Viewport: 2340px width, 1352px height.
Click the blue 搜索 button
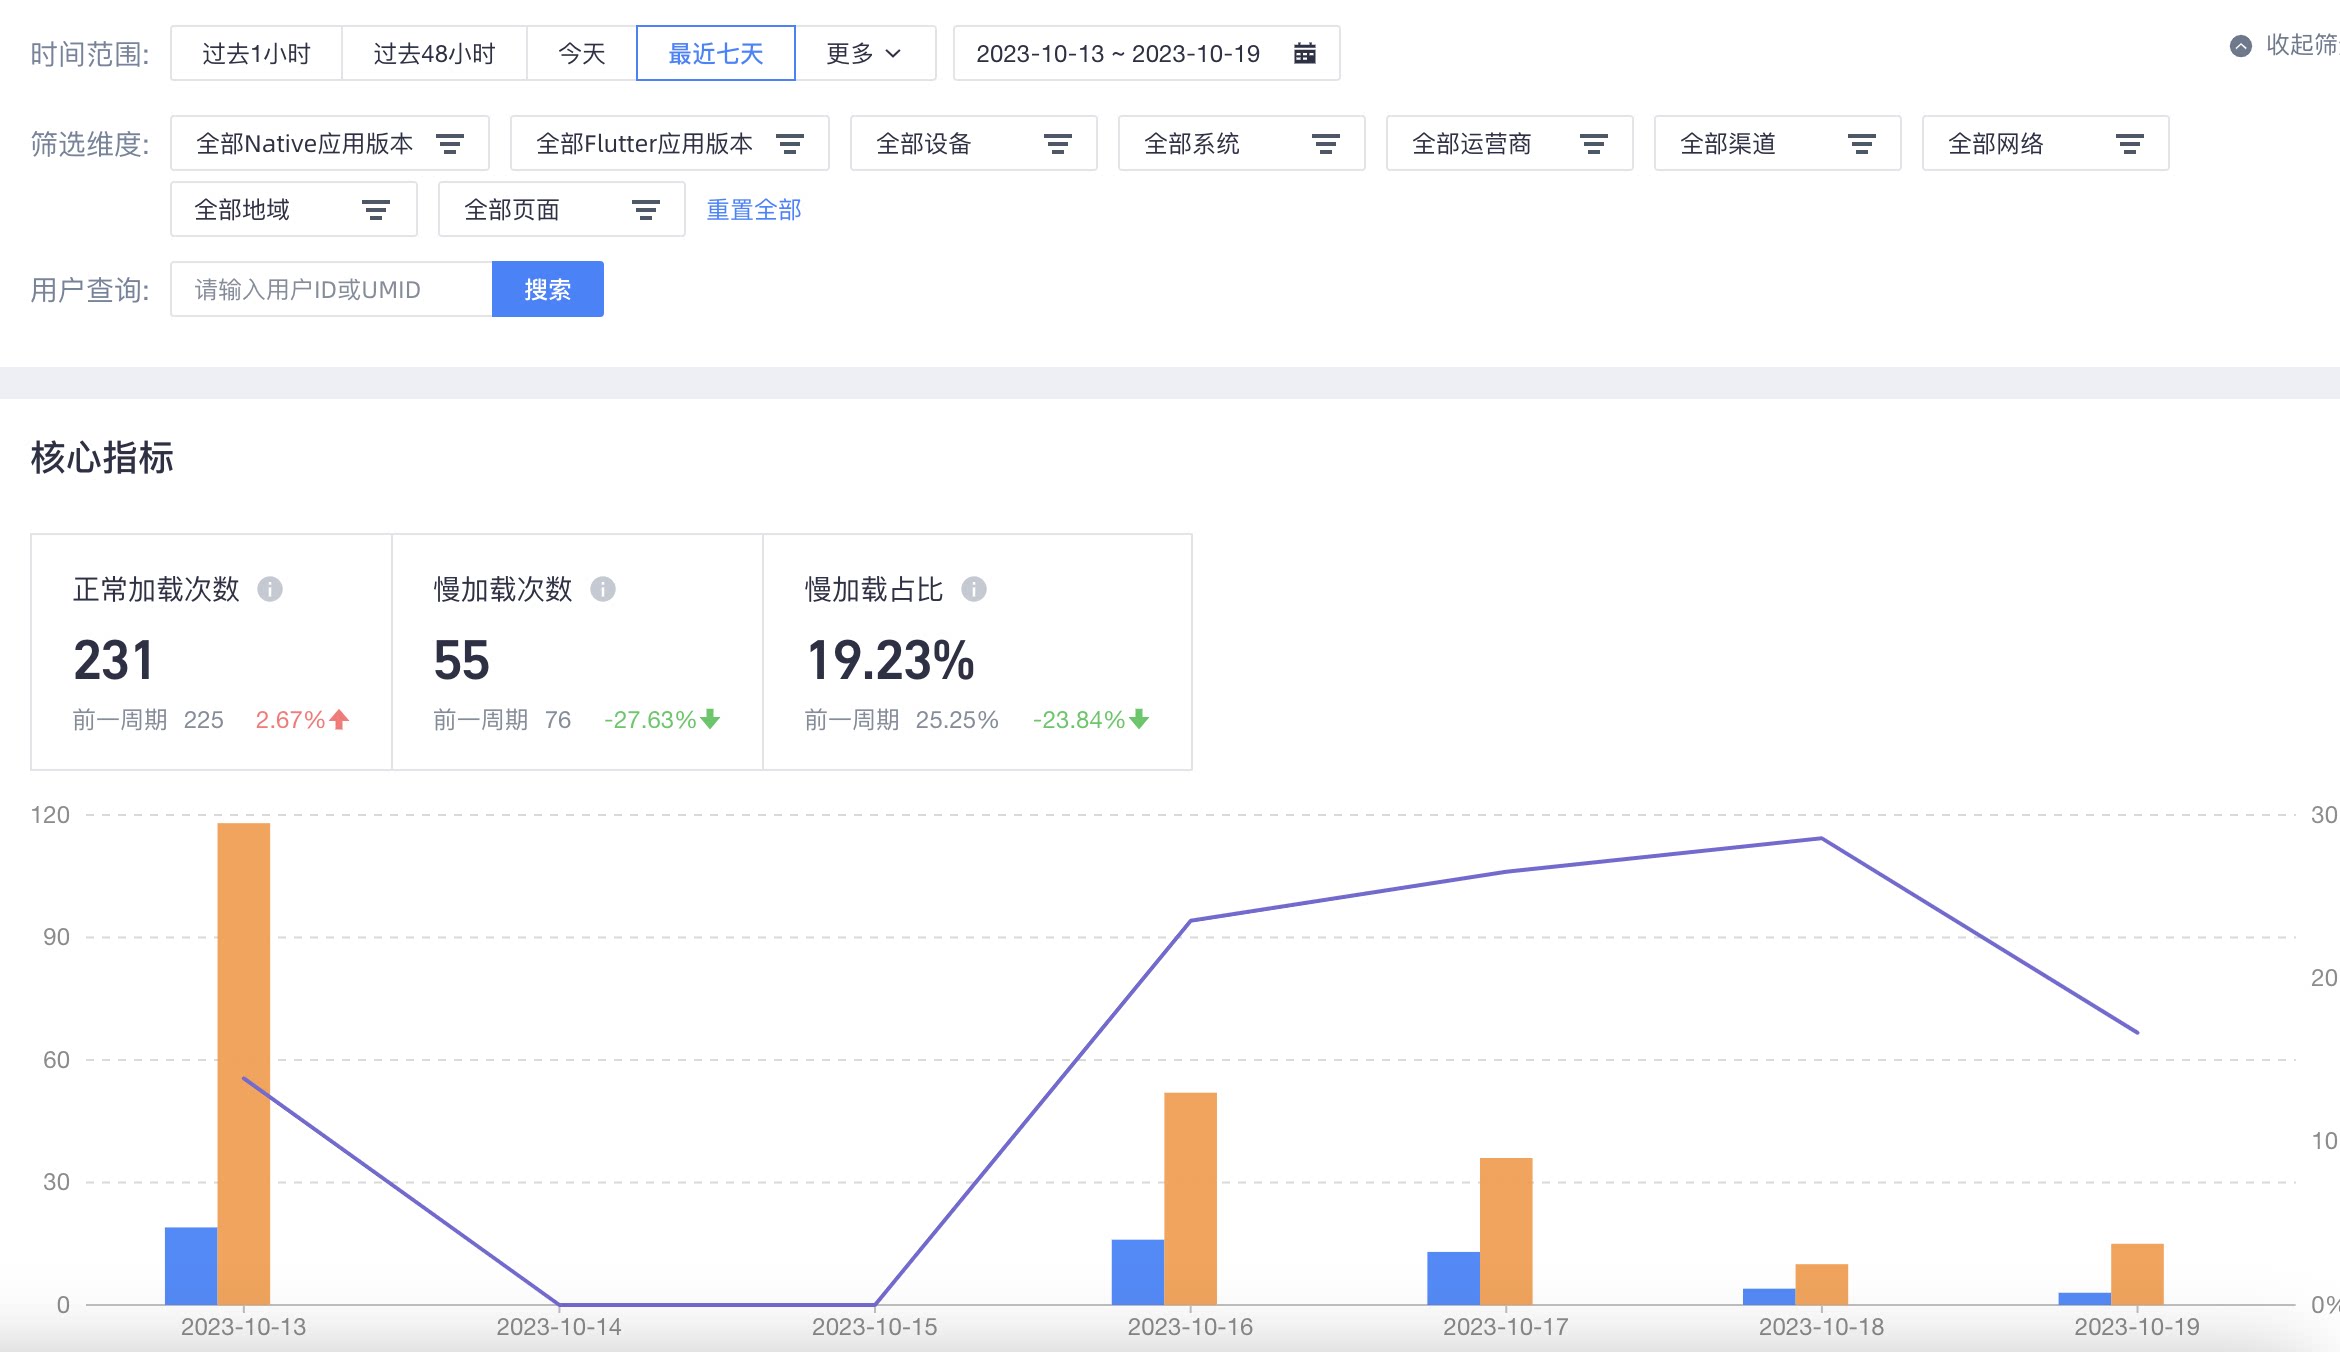tap(547, 289)
